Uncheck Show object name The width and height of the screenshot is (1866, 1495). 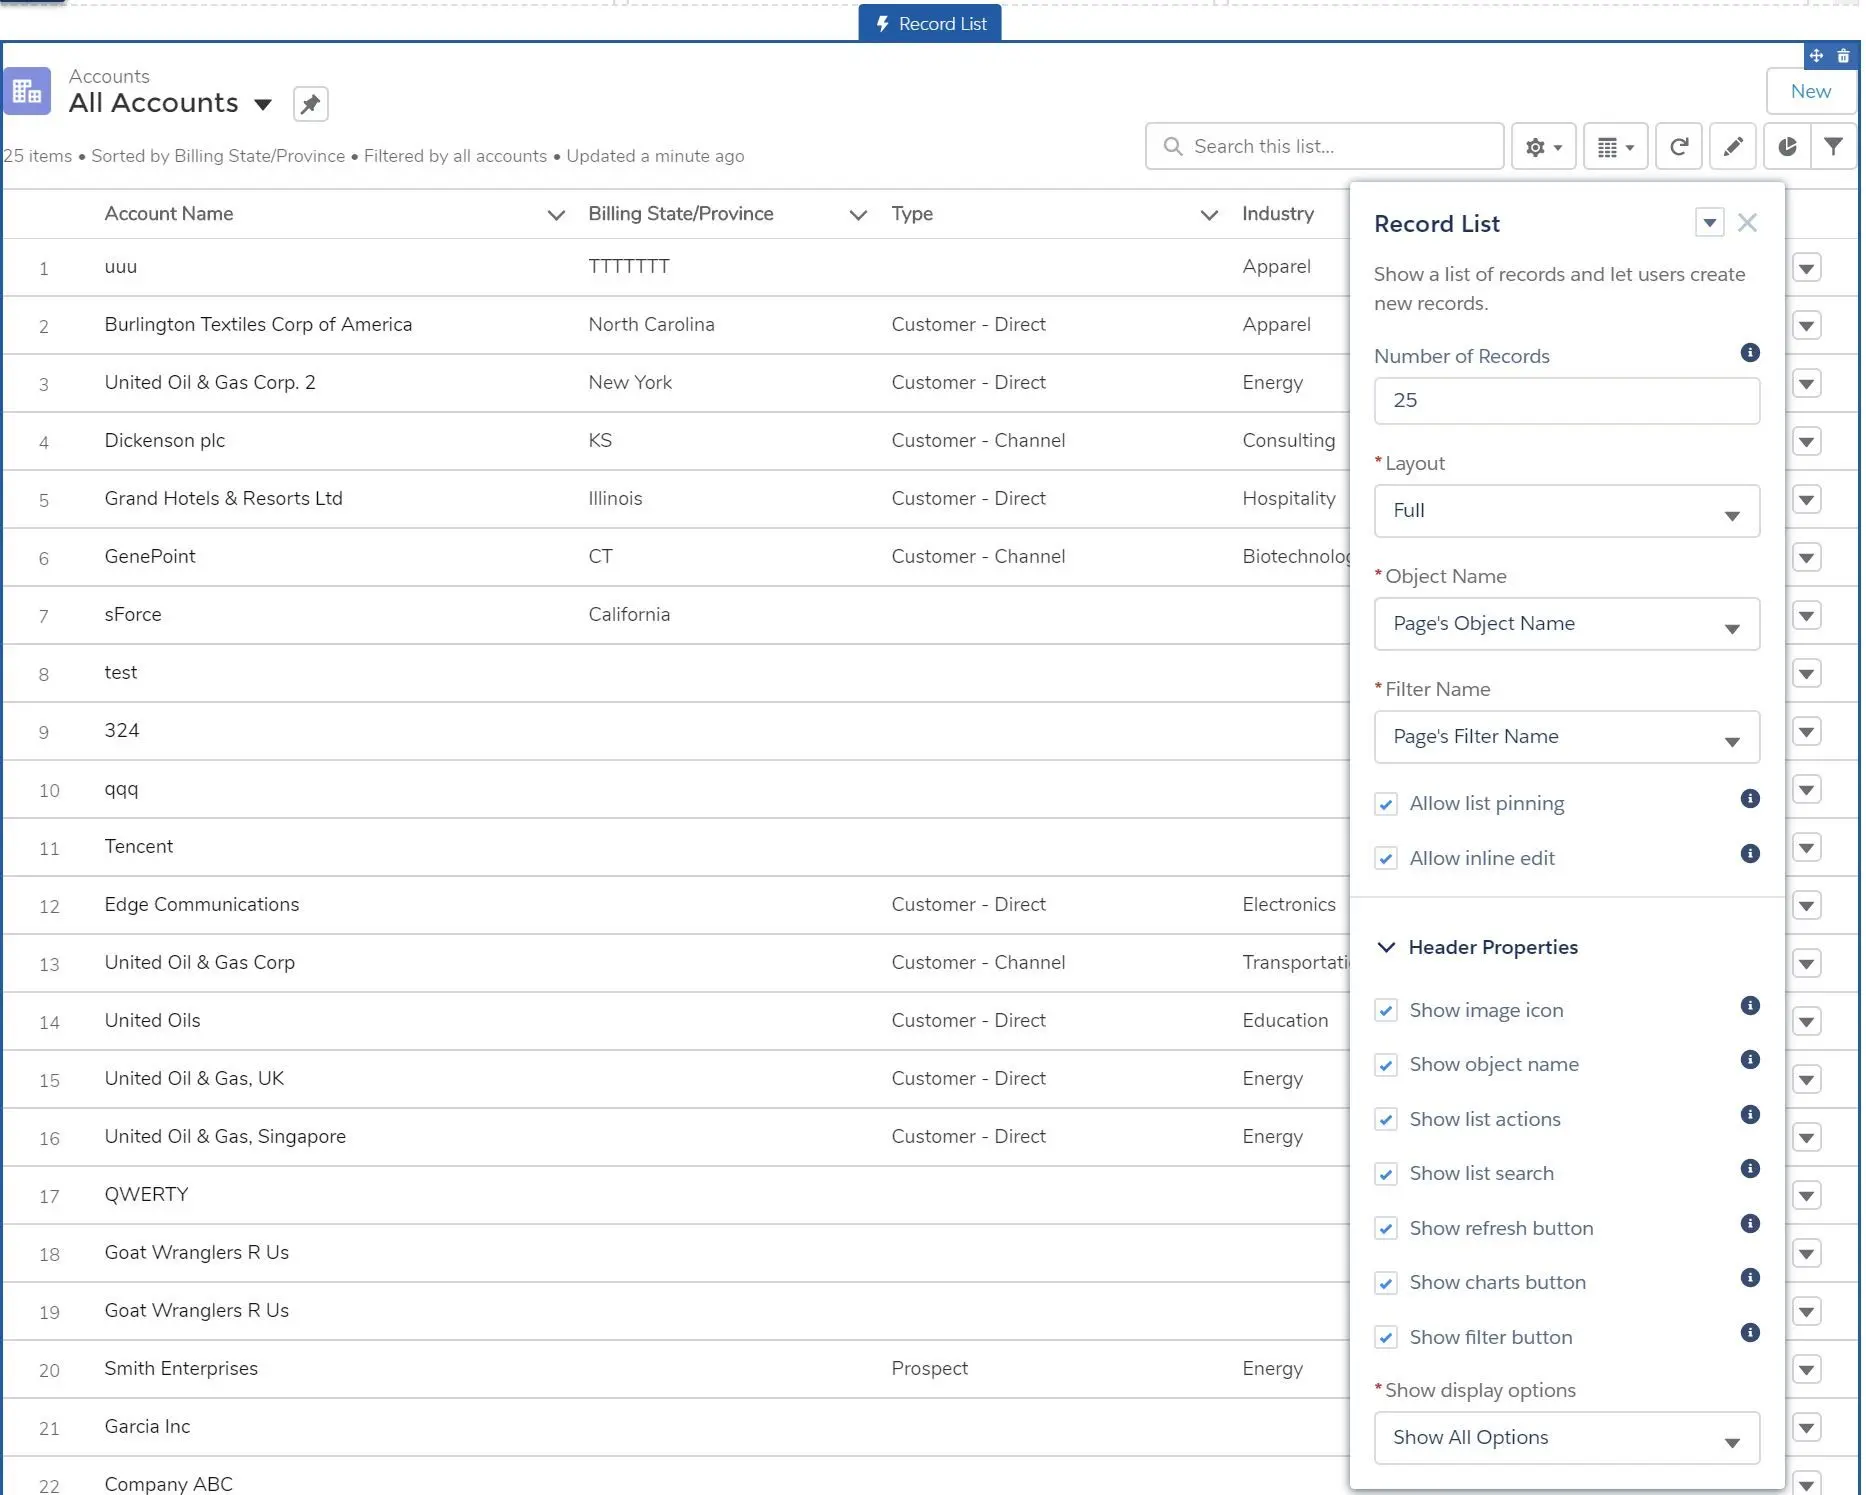coord(1386,1065)
